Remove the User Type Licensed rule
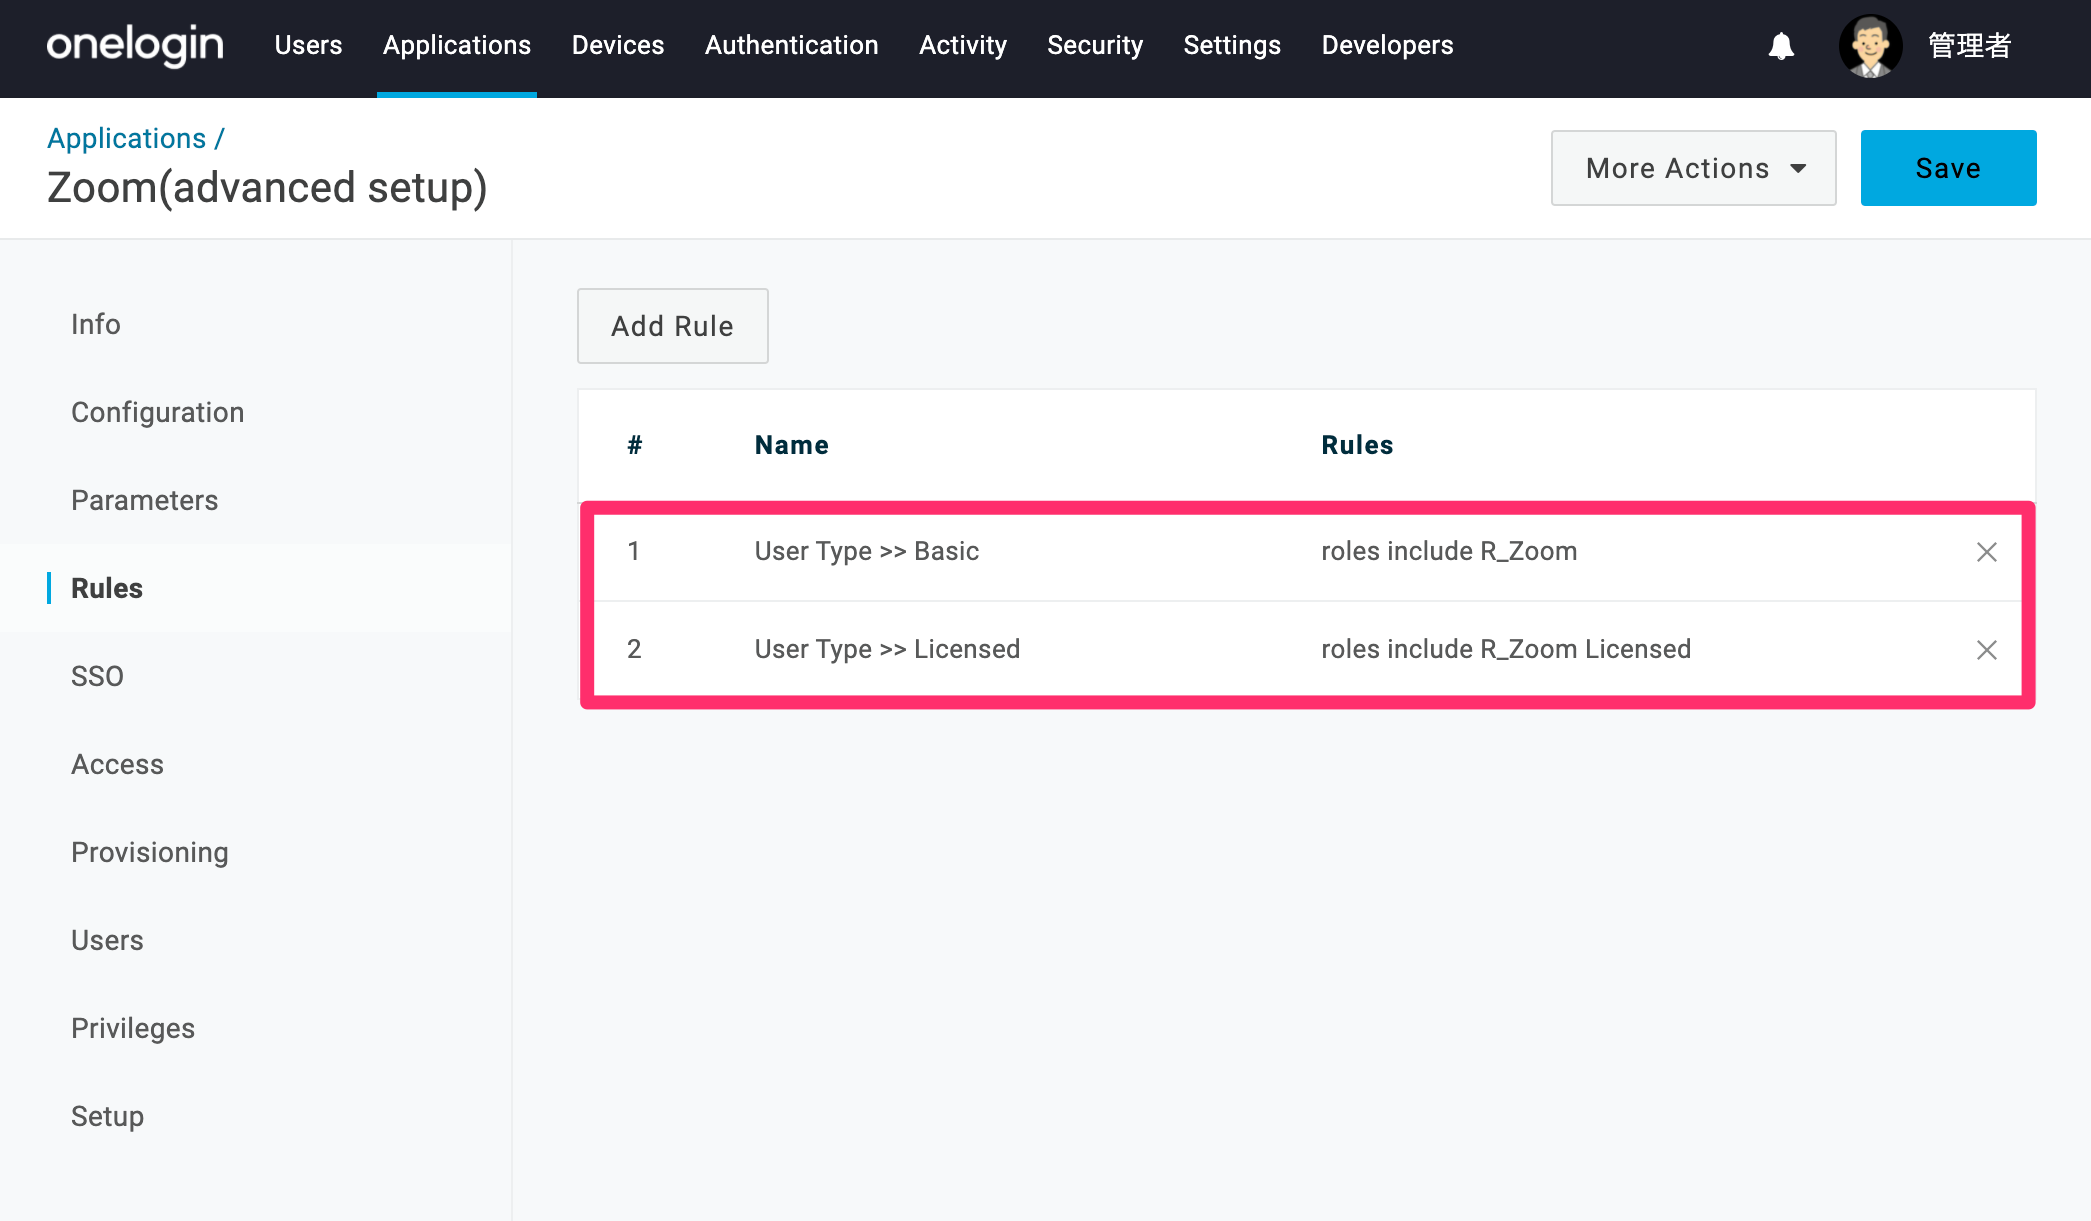The image size is (2091, 1221). (1986, 650)
